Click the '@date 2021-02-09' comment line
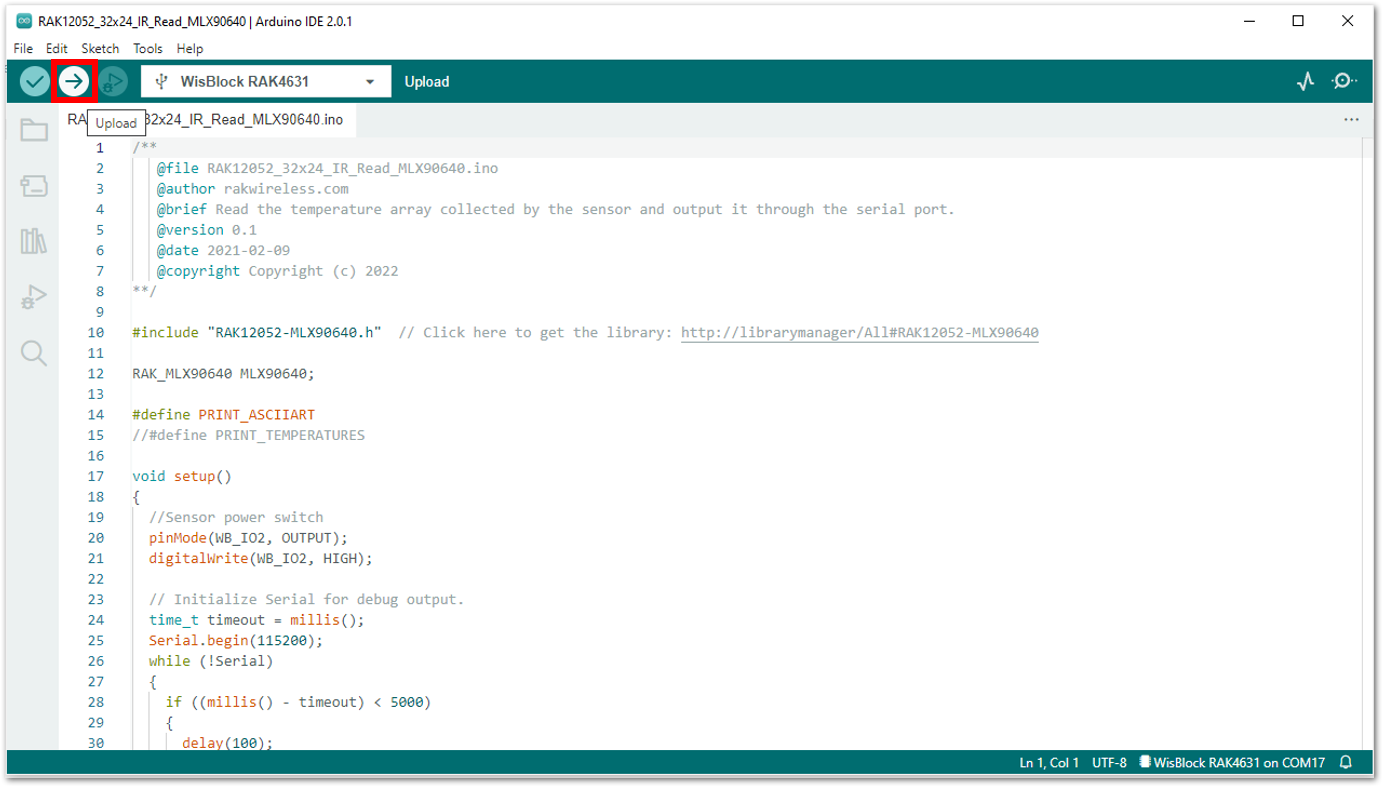The image size is (1383, 787). point(223,250)
